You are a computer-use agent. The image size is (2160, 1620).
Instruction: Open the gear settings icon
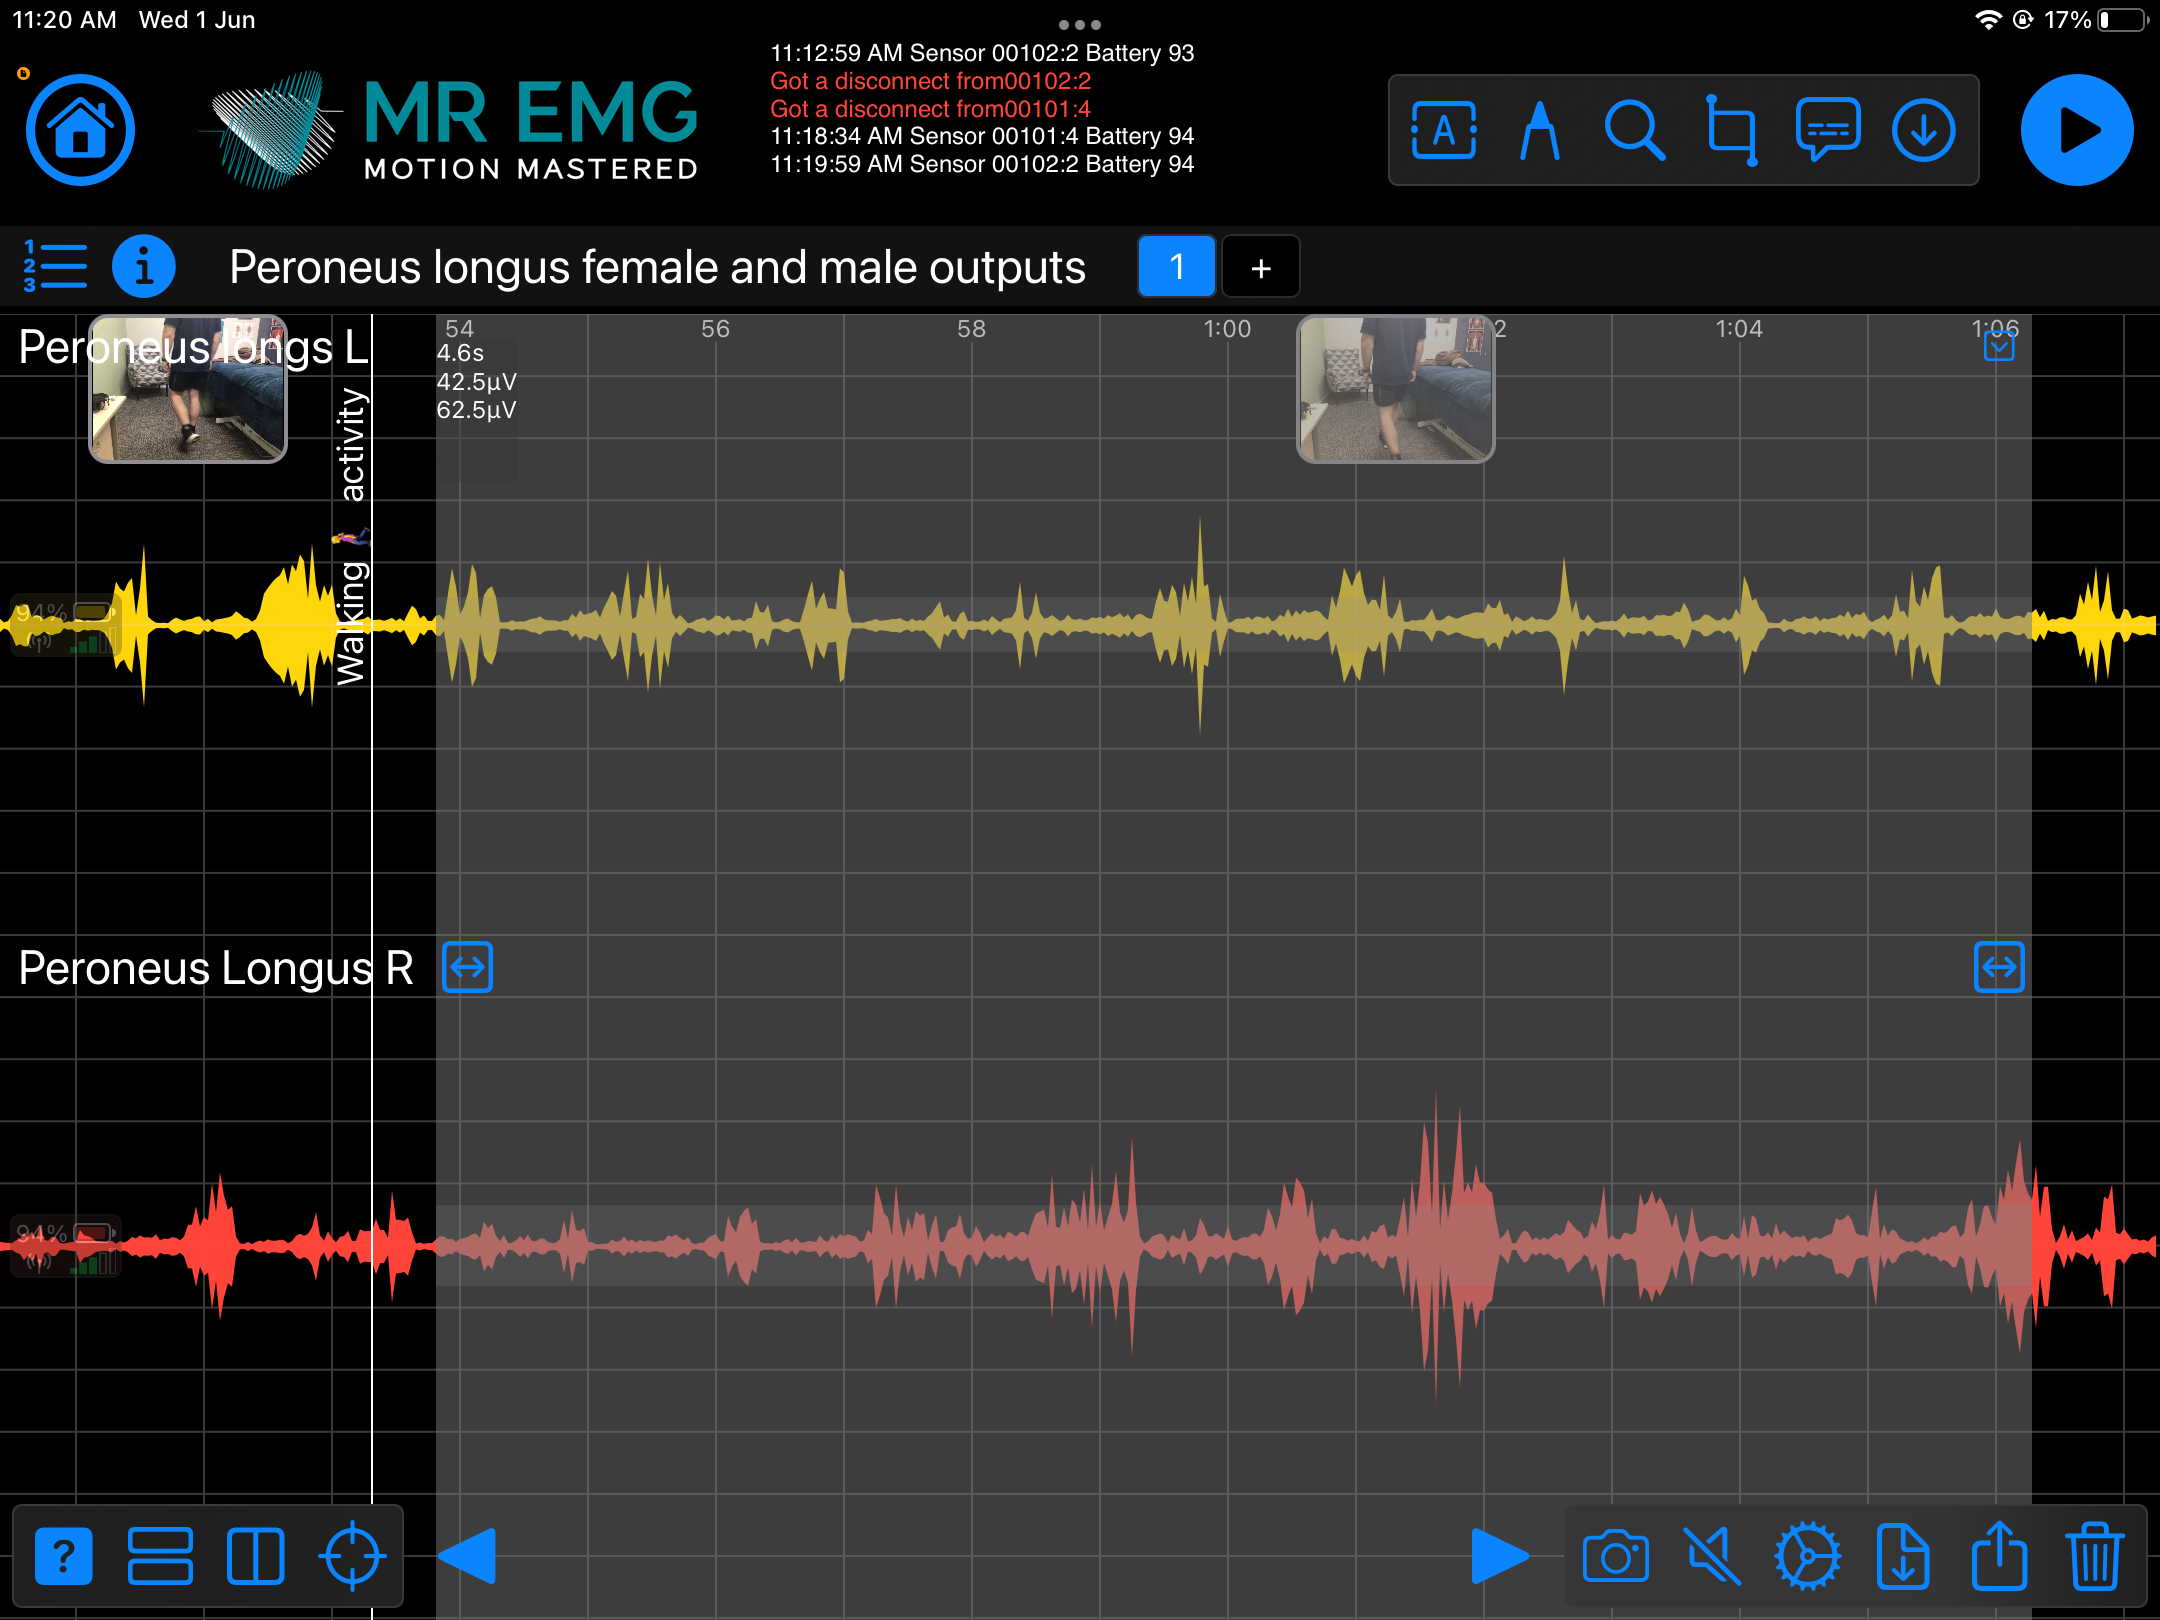coord(1807,1556)
